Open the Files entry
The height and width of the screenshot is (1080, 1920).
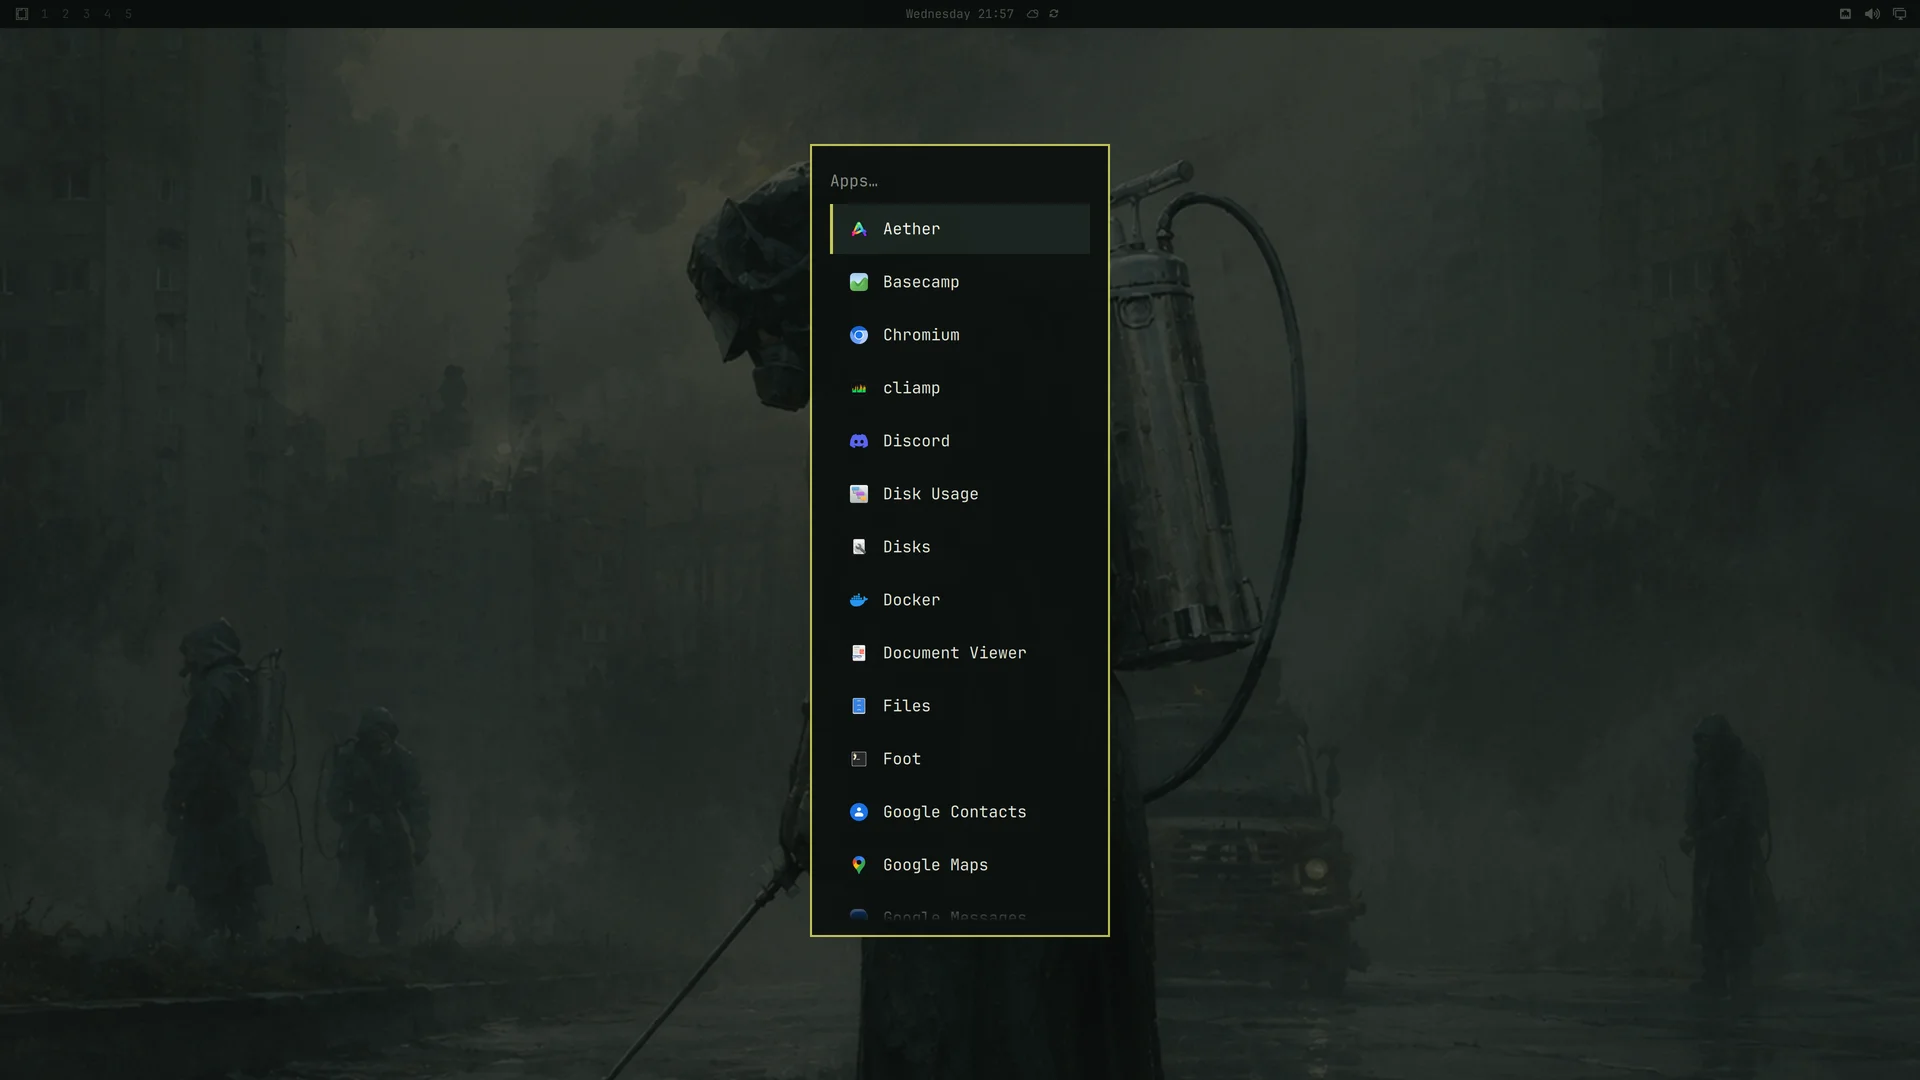coord(960,706)
